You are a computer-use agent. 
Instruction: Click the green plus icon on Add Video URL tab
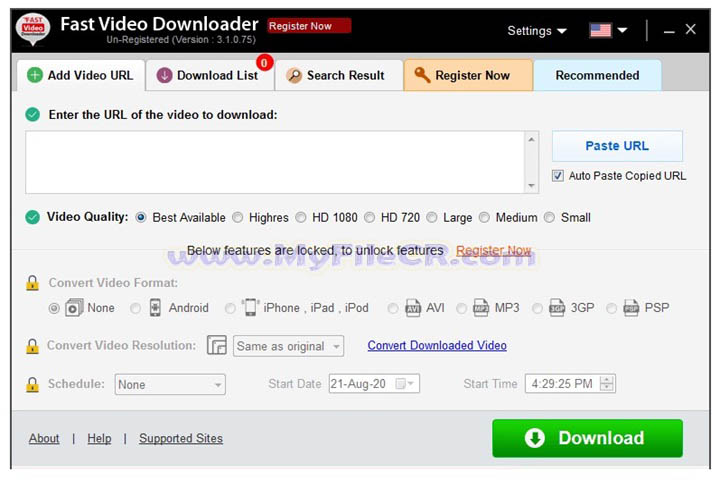(x=34, y=75)
